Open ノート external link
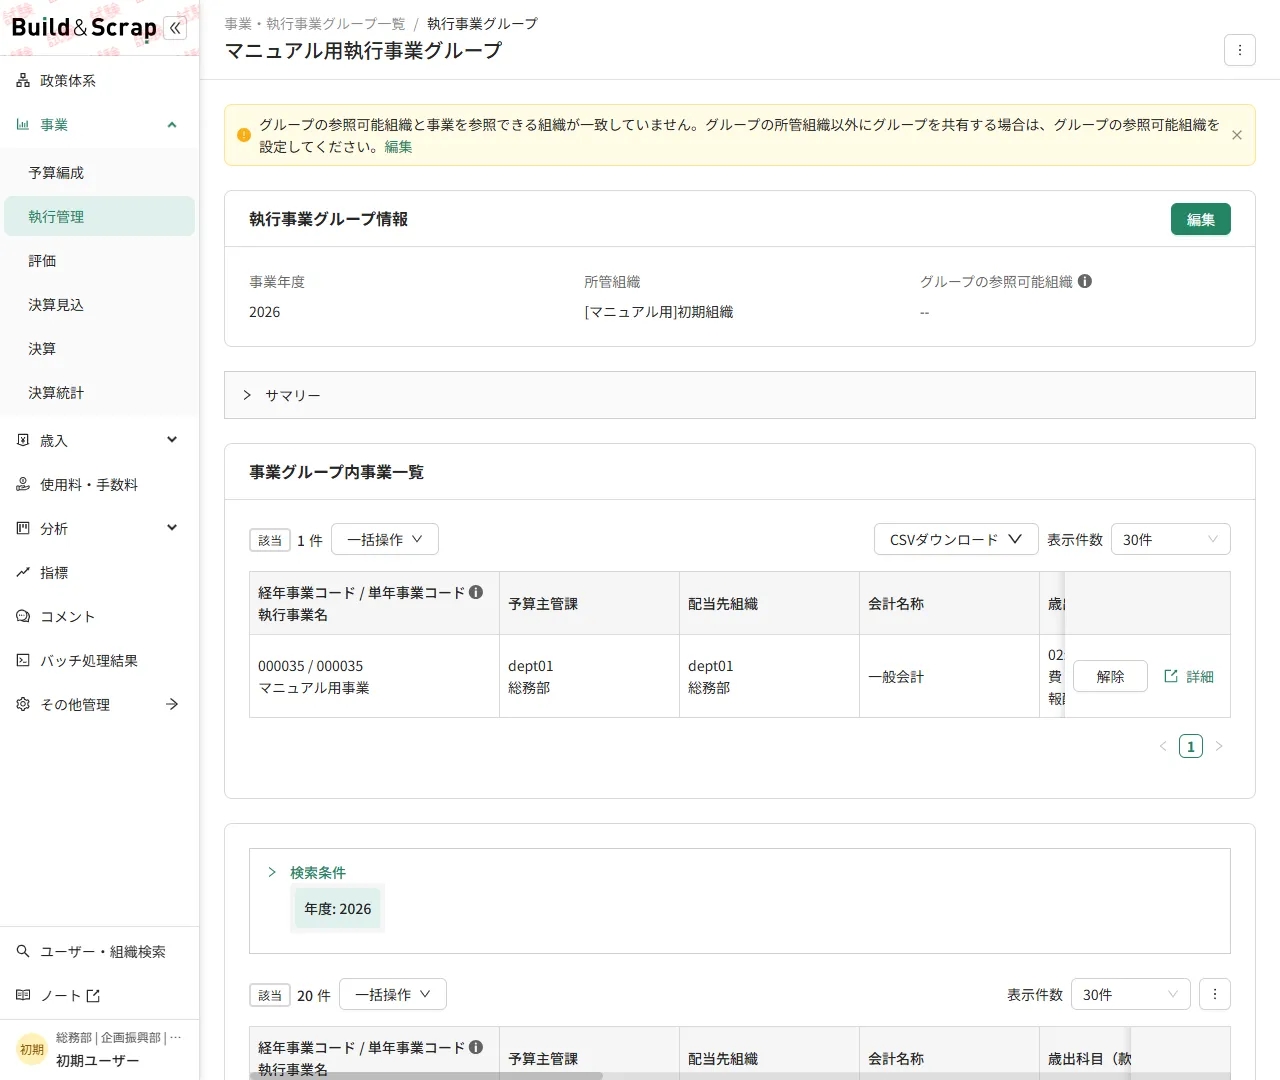Screen dimensions: 1280x1080 (99, 995)
